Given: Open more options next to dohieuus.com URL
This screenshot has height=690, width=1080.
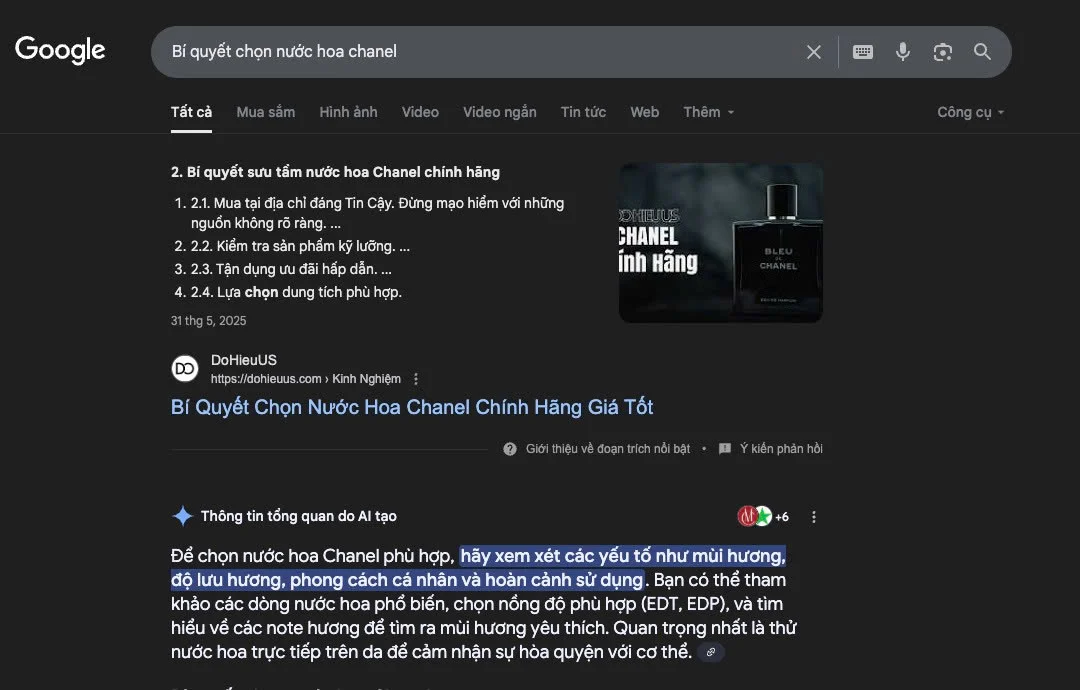Looking at the screenshot, I should (x=415, y=379).
